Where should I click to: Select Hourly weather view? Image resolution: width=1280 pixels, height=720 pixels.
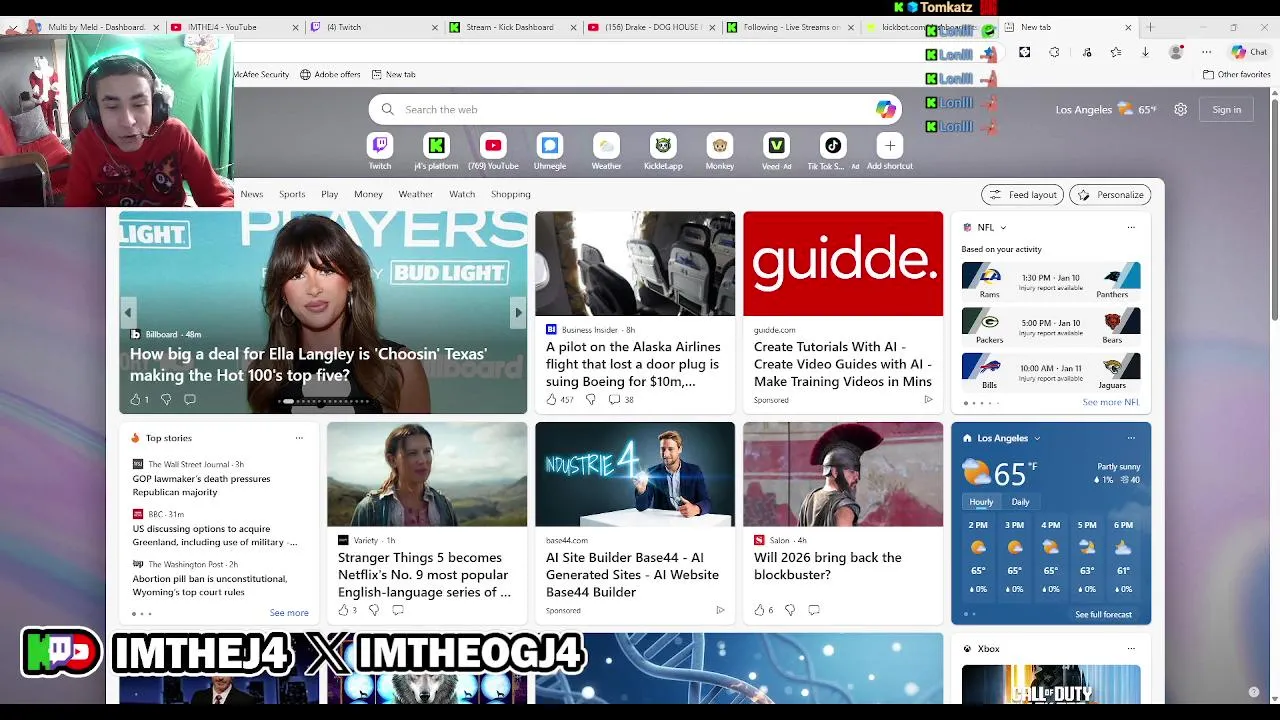[981, 502]
